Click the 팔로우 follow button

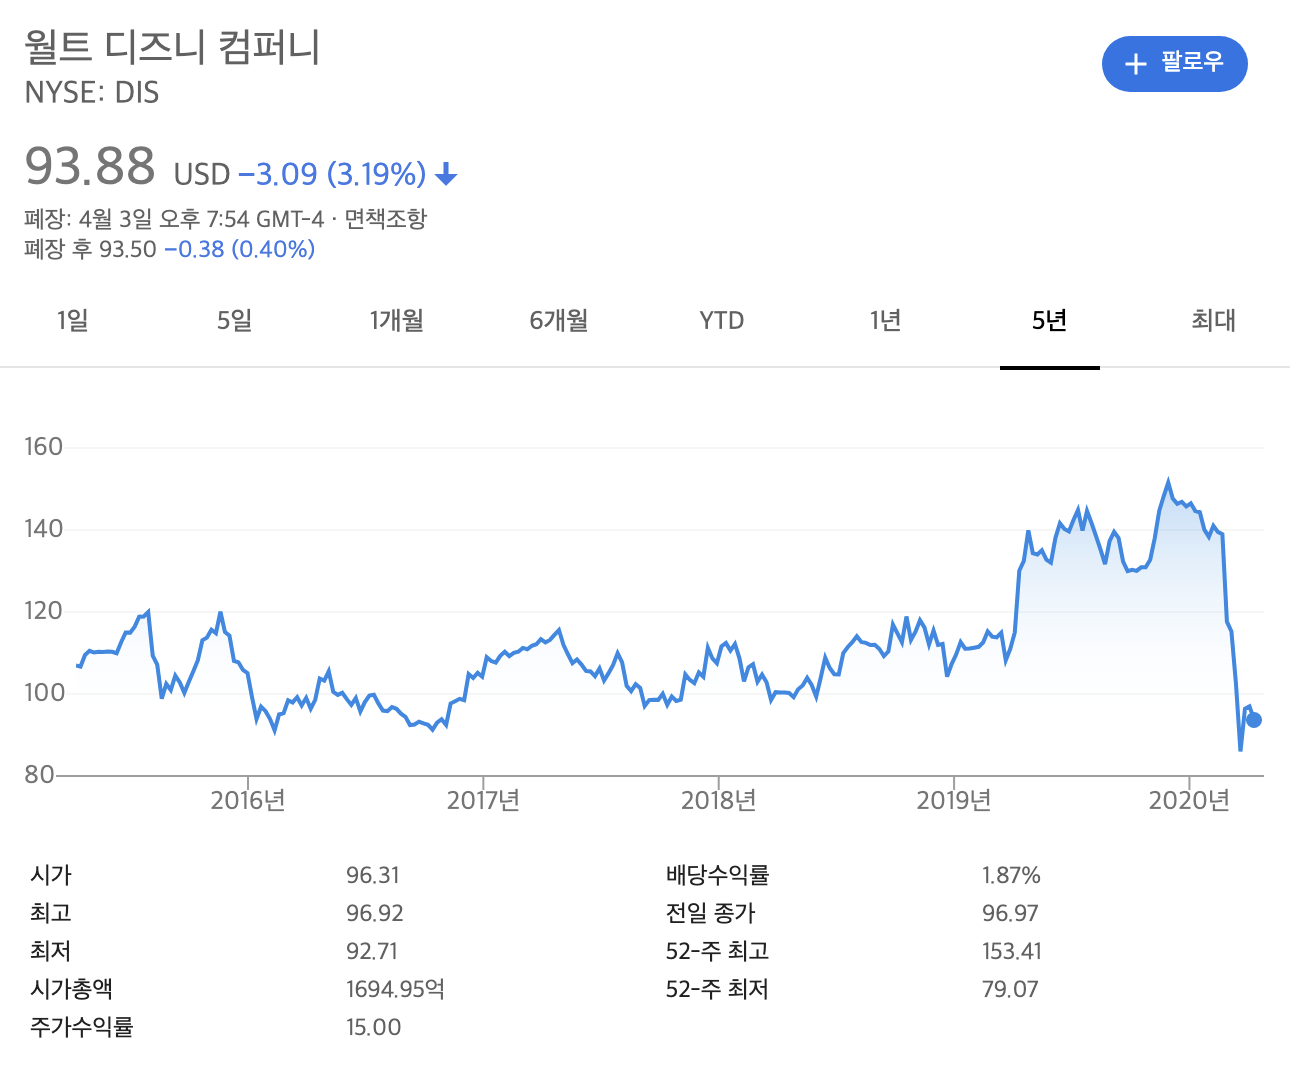coord(1174,64)
